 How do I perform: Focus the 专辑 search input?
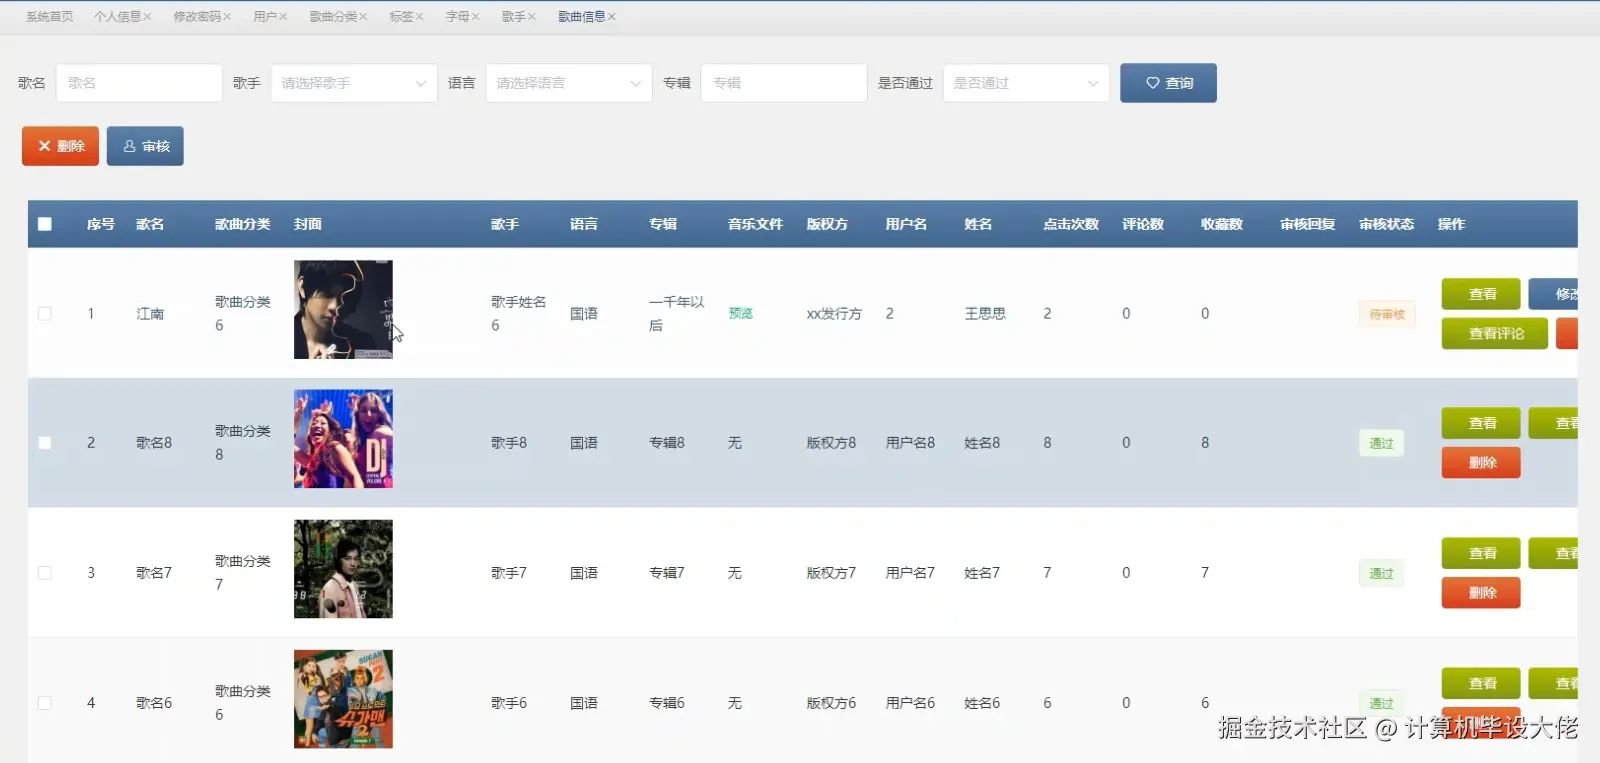(784, 83)
